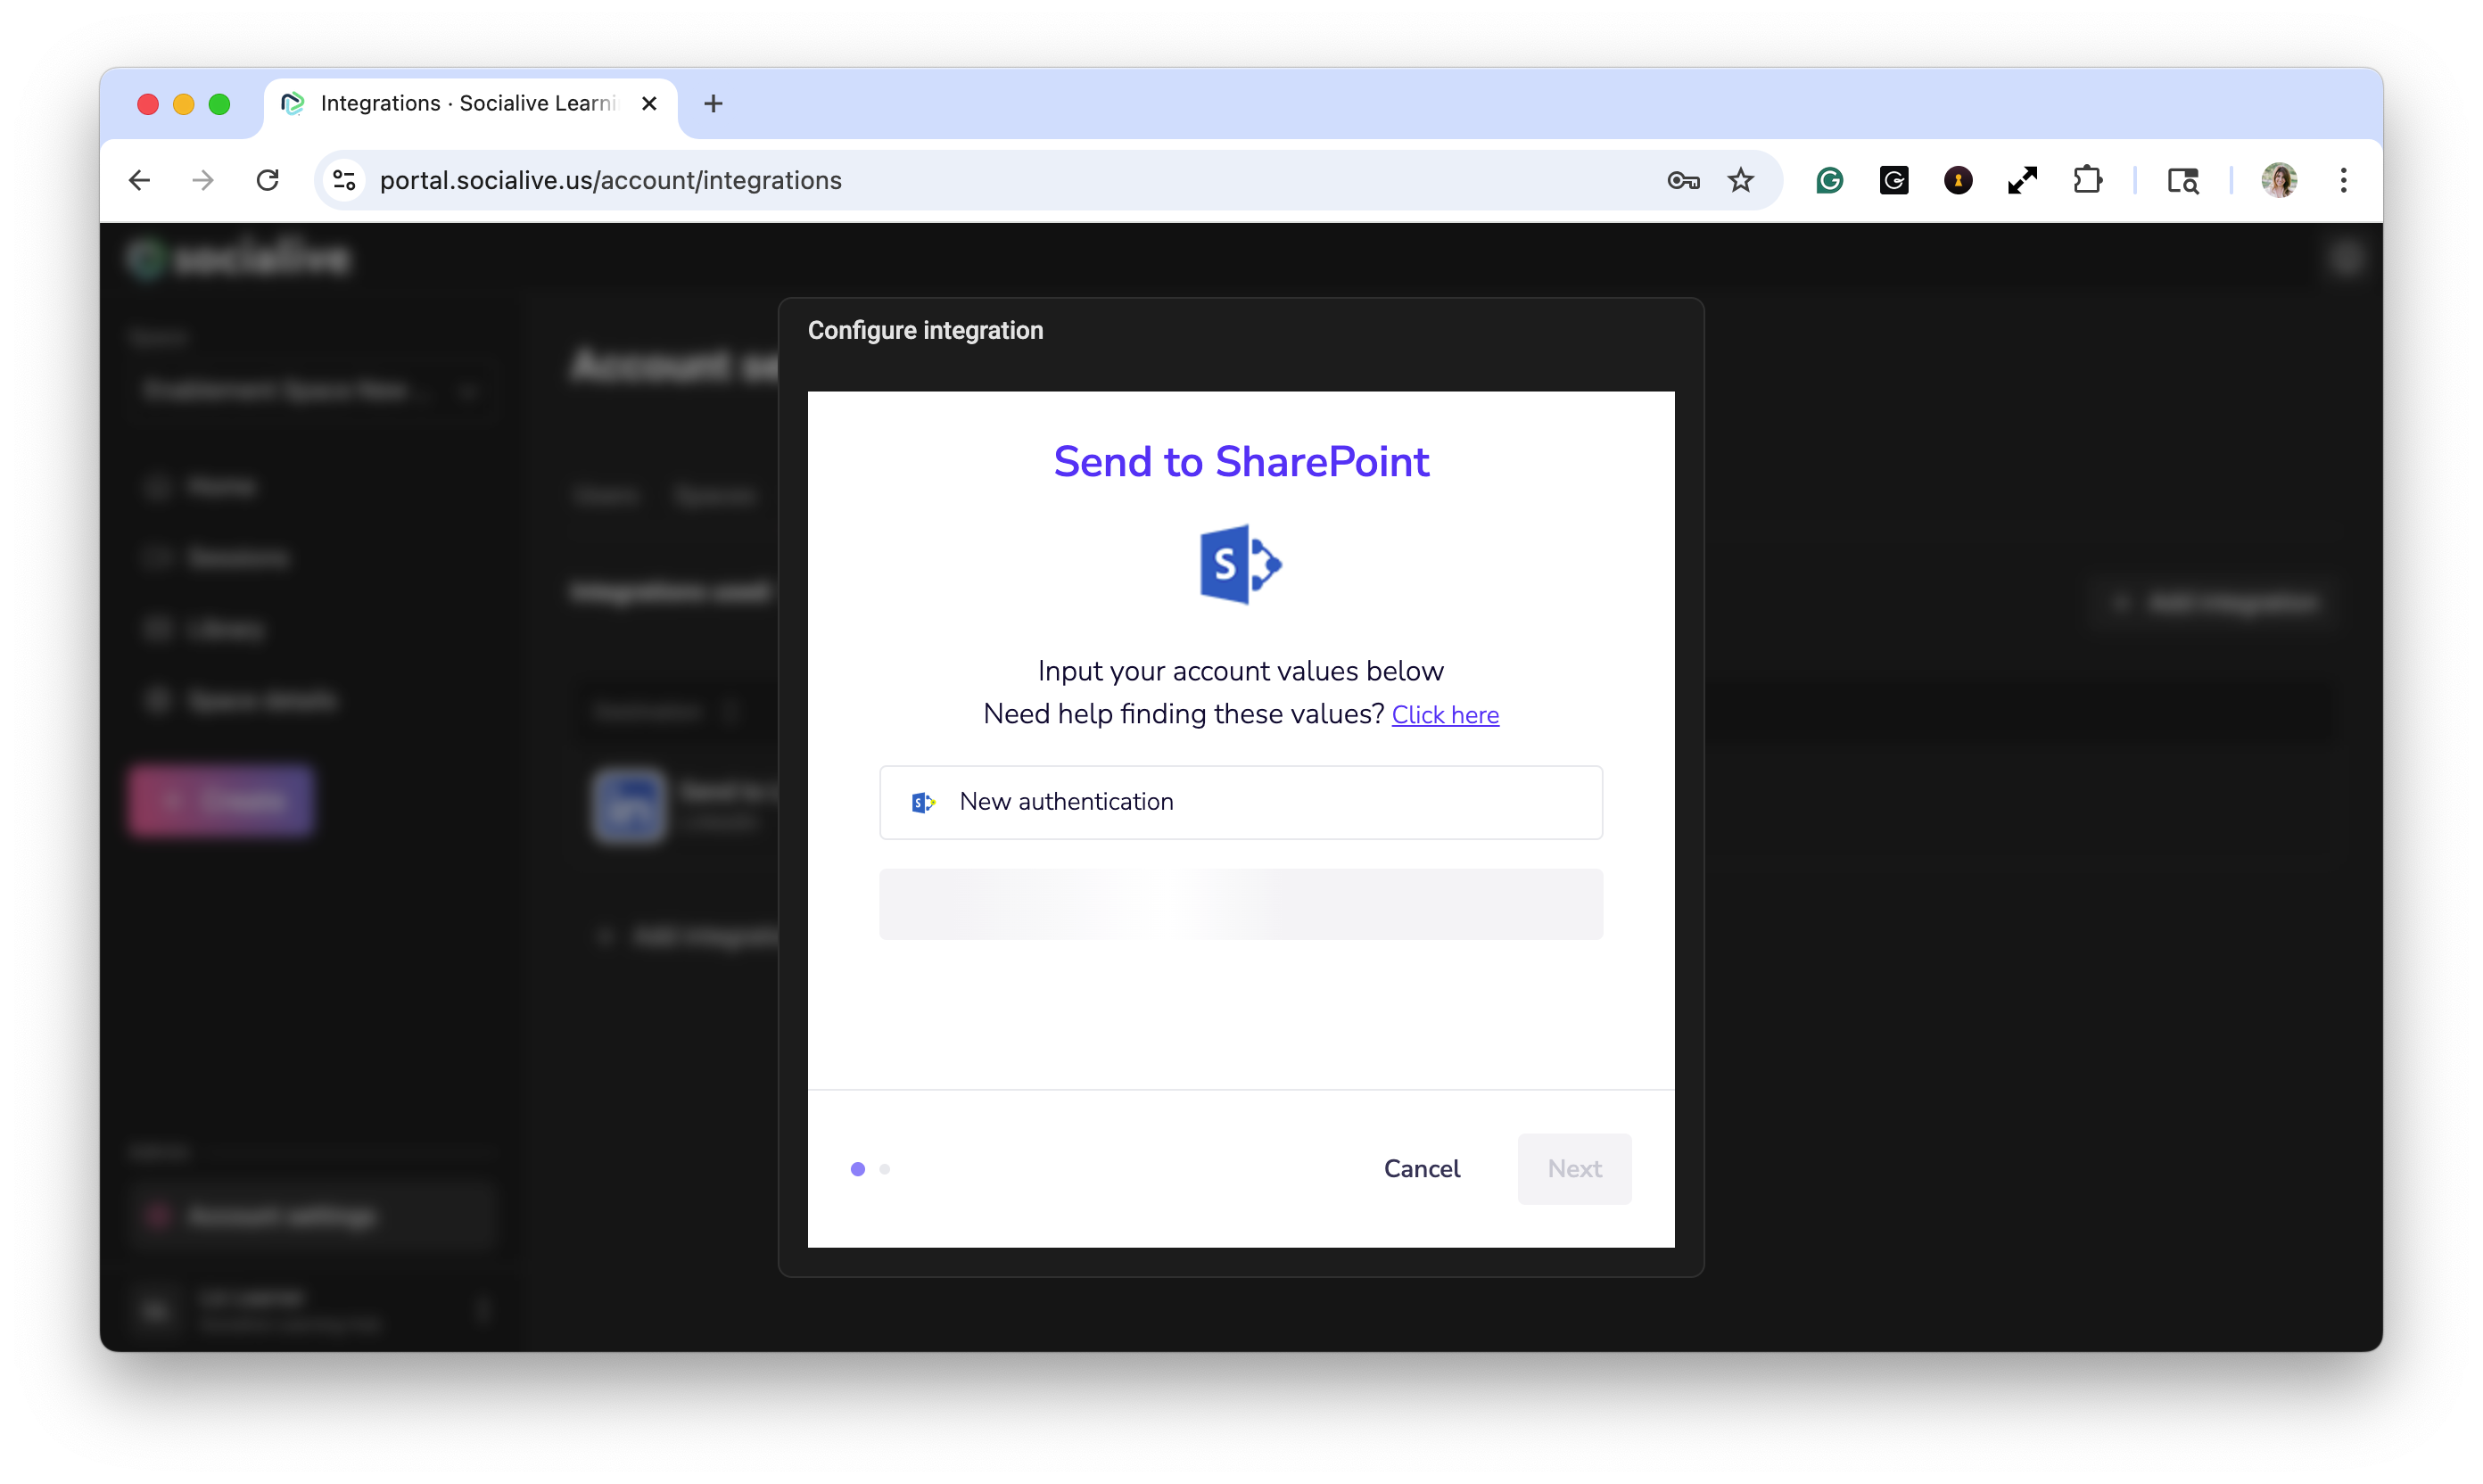Viewport: 2483px width, 1484px height.
Task: Open the Click here help link
Action: coord(1444,715)
